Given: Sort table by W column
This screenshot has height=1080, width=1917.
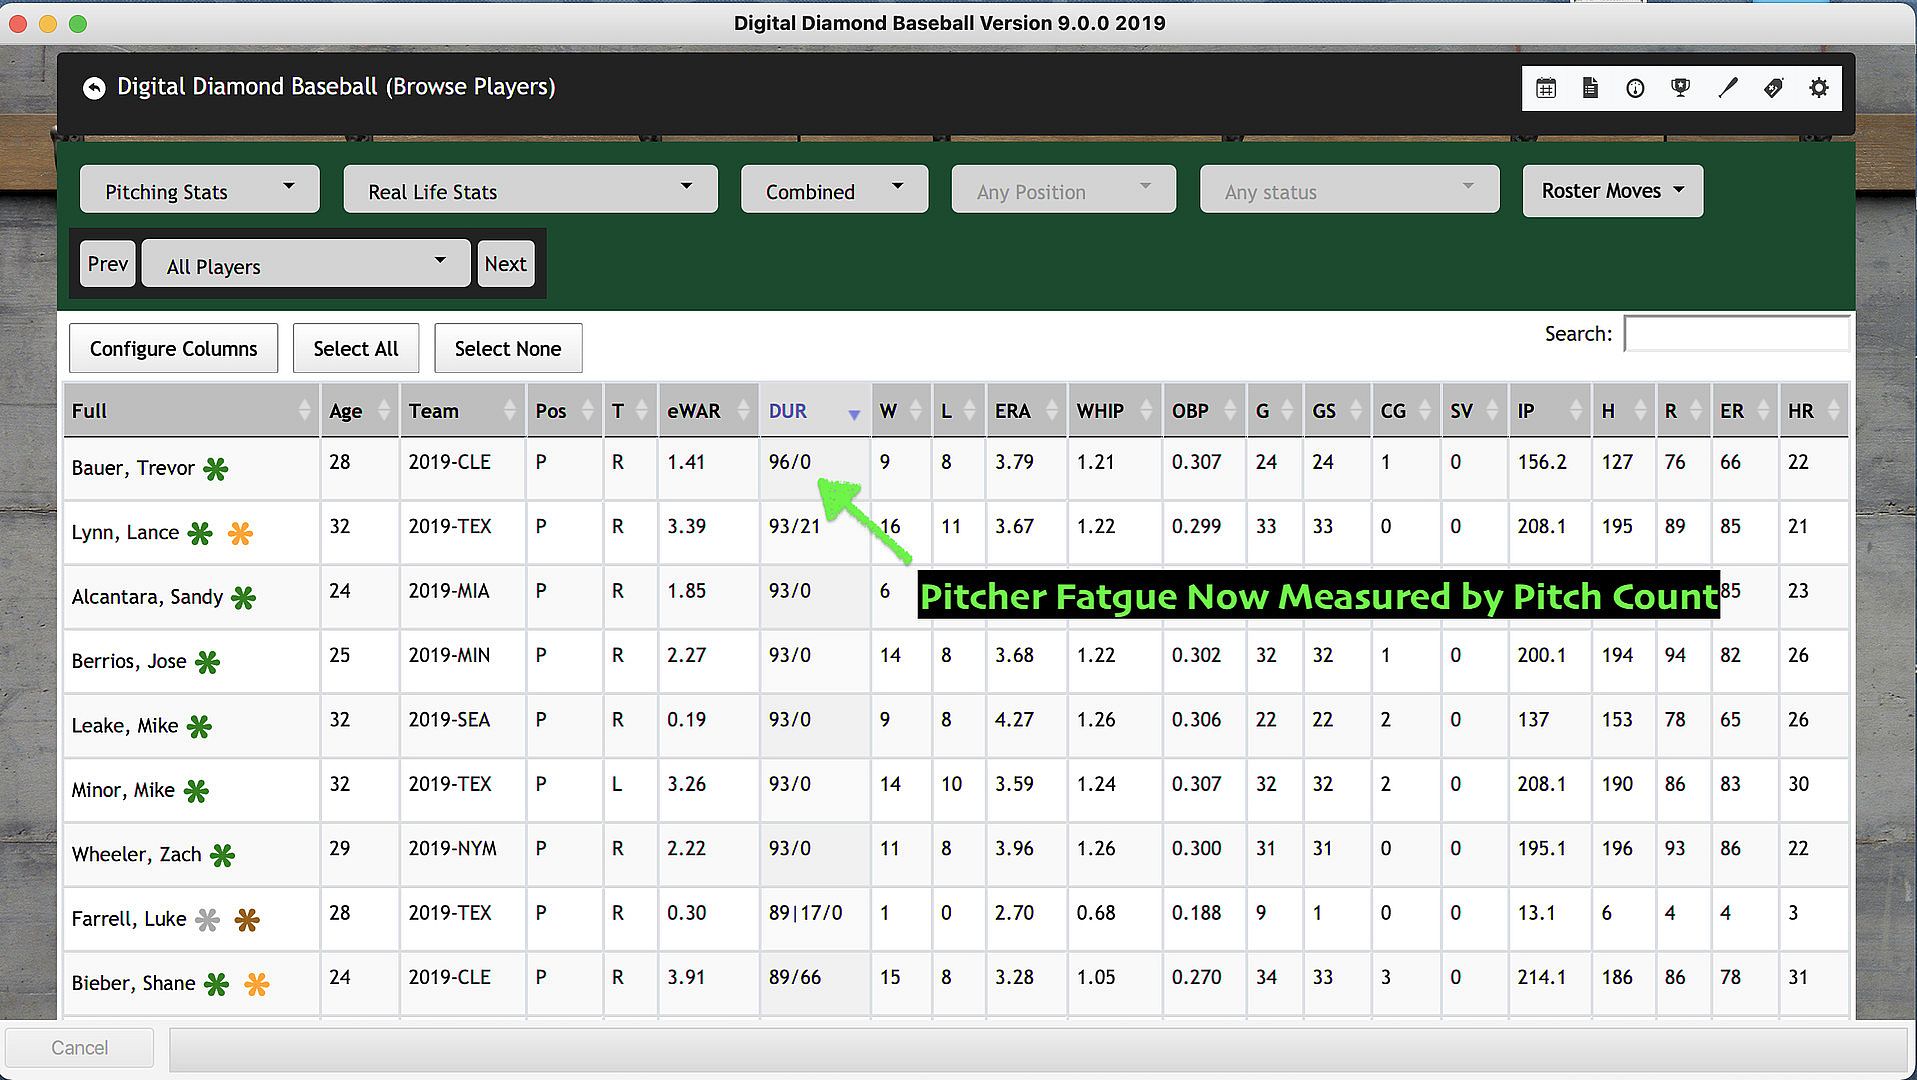Looking at the screenshot, I should point(900,410).
